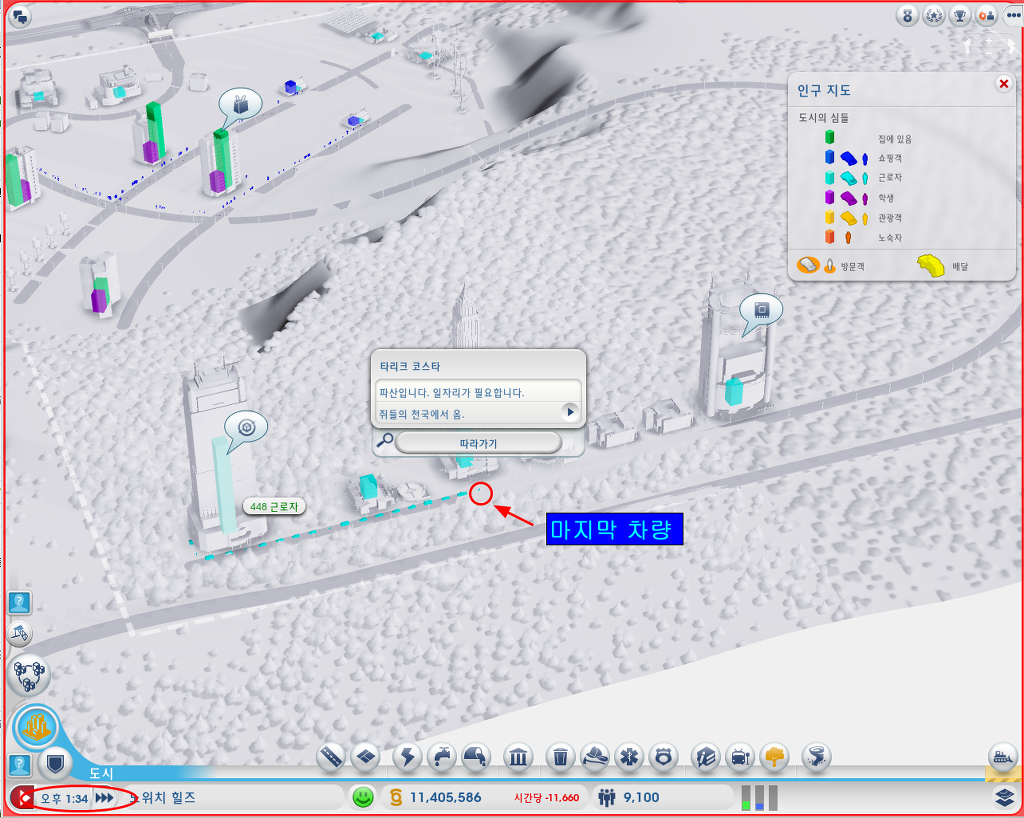
Task: Open the Government building menu
Action: 519,757
